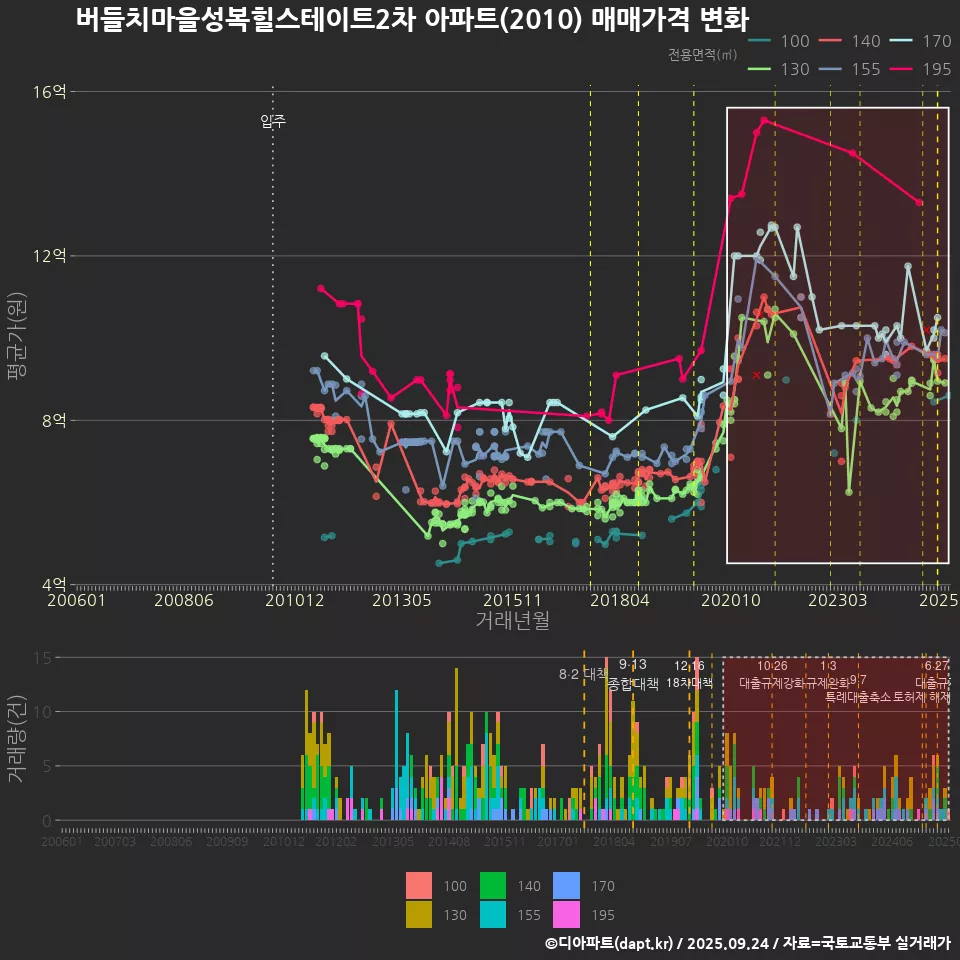Viewport: 960px width, 960px height.
Task: Click the 8·2 대책 policy annotation
Action: point(583,673)
